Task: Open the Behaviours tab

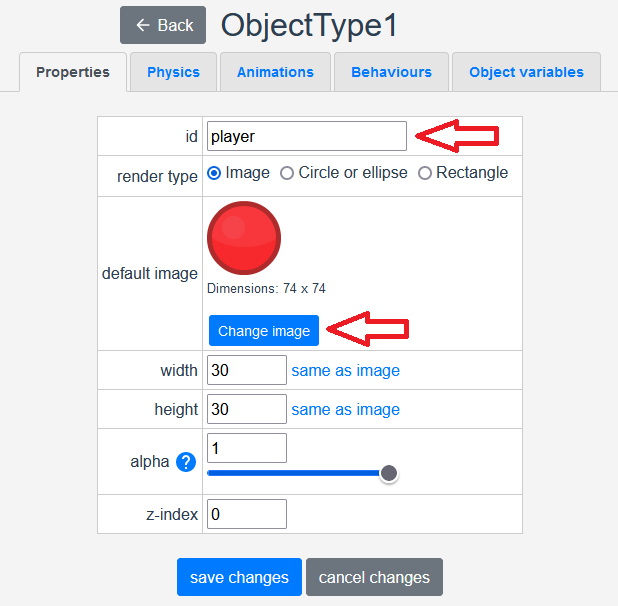Action: [391, 72]
